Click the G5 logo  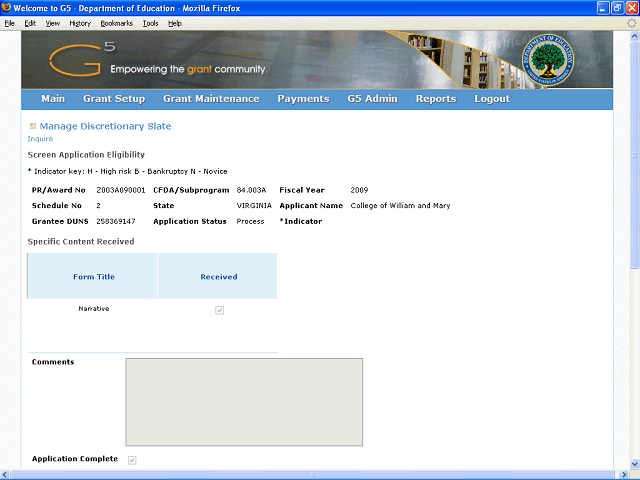point(82,60)
